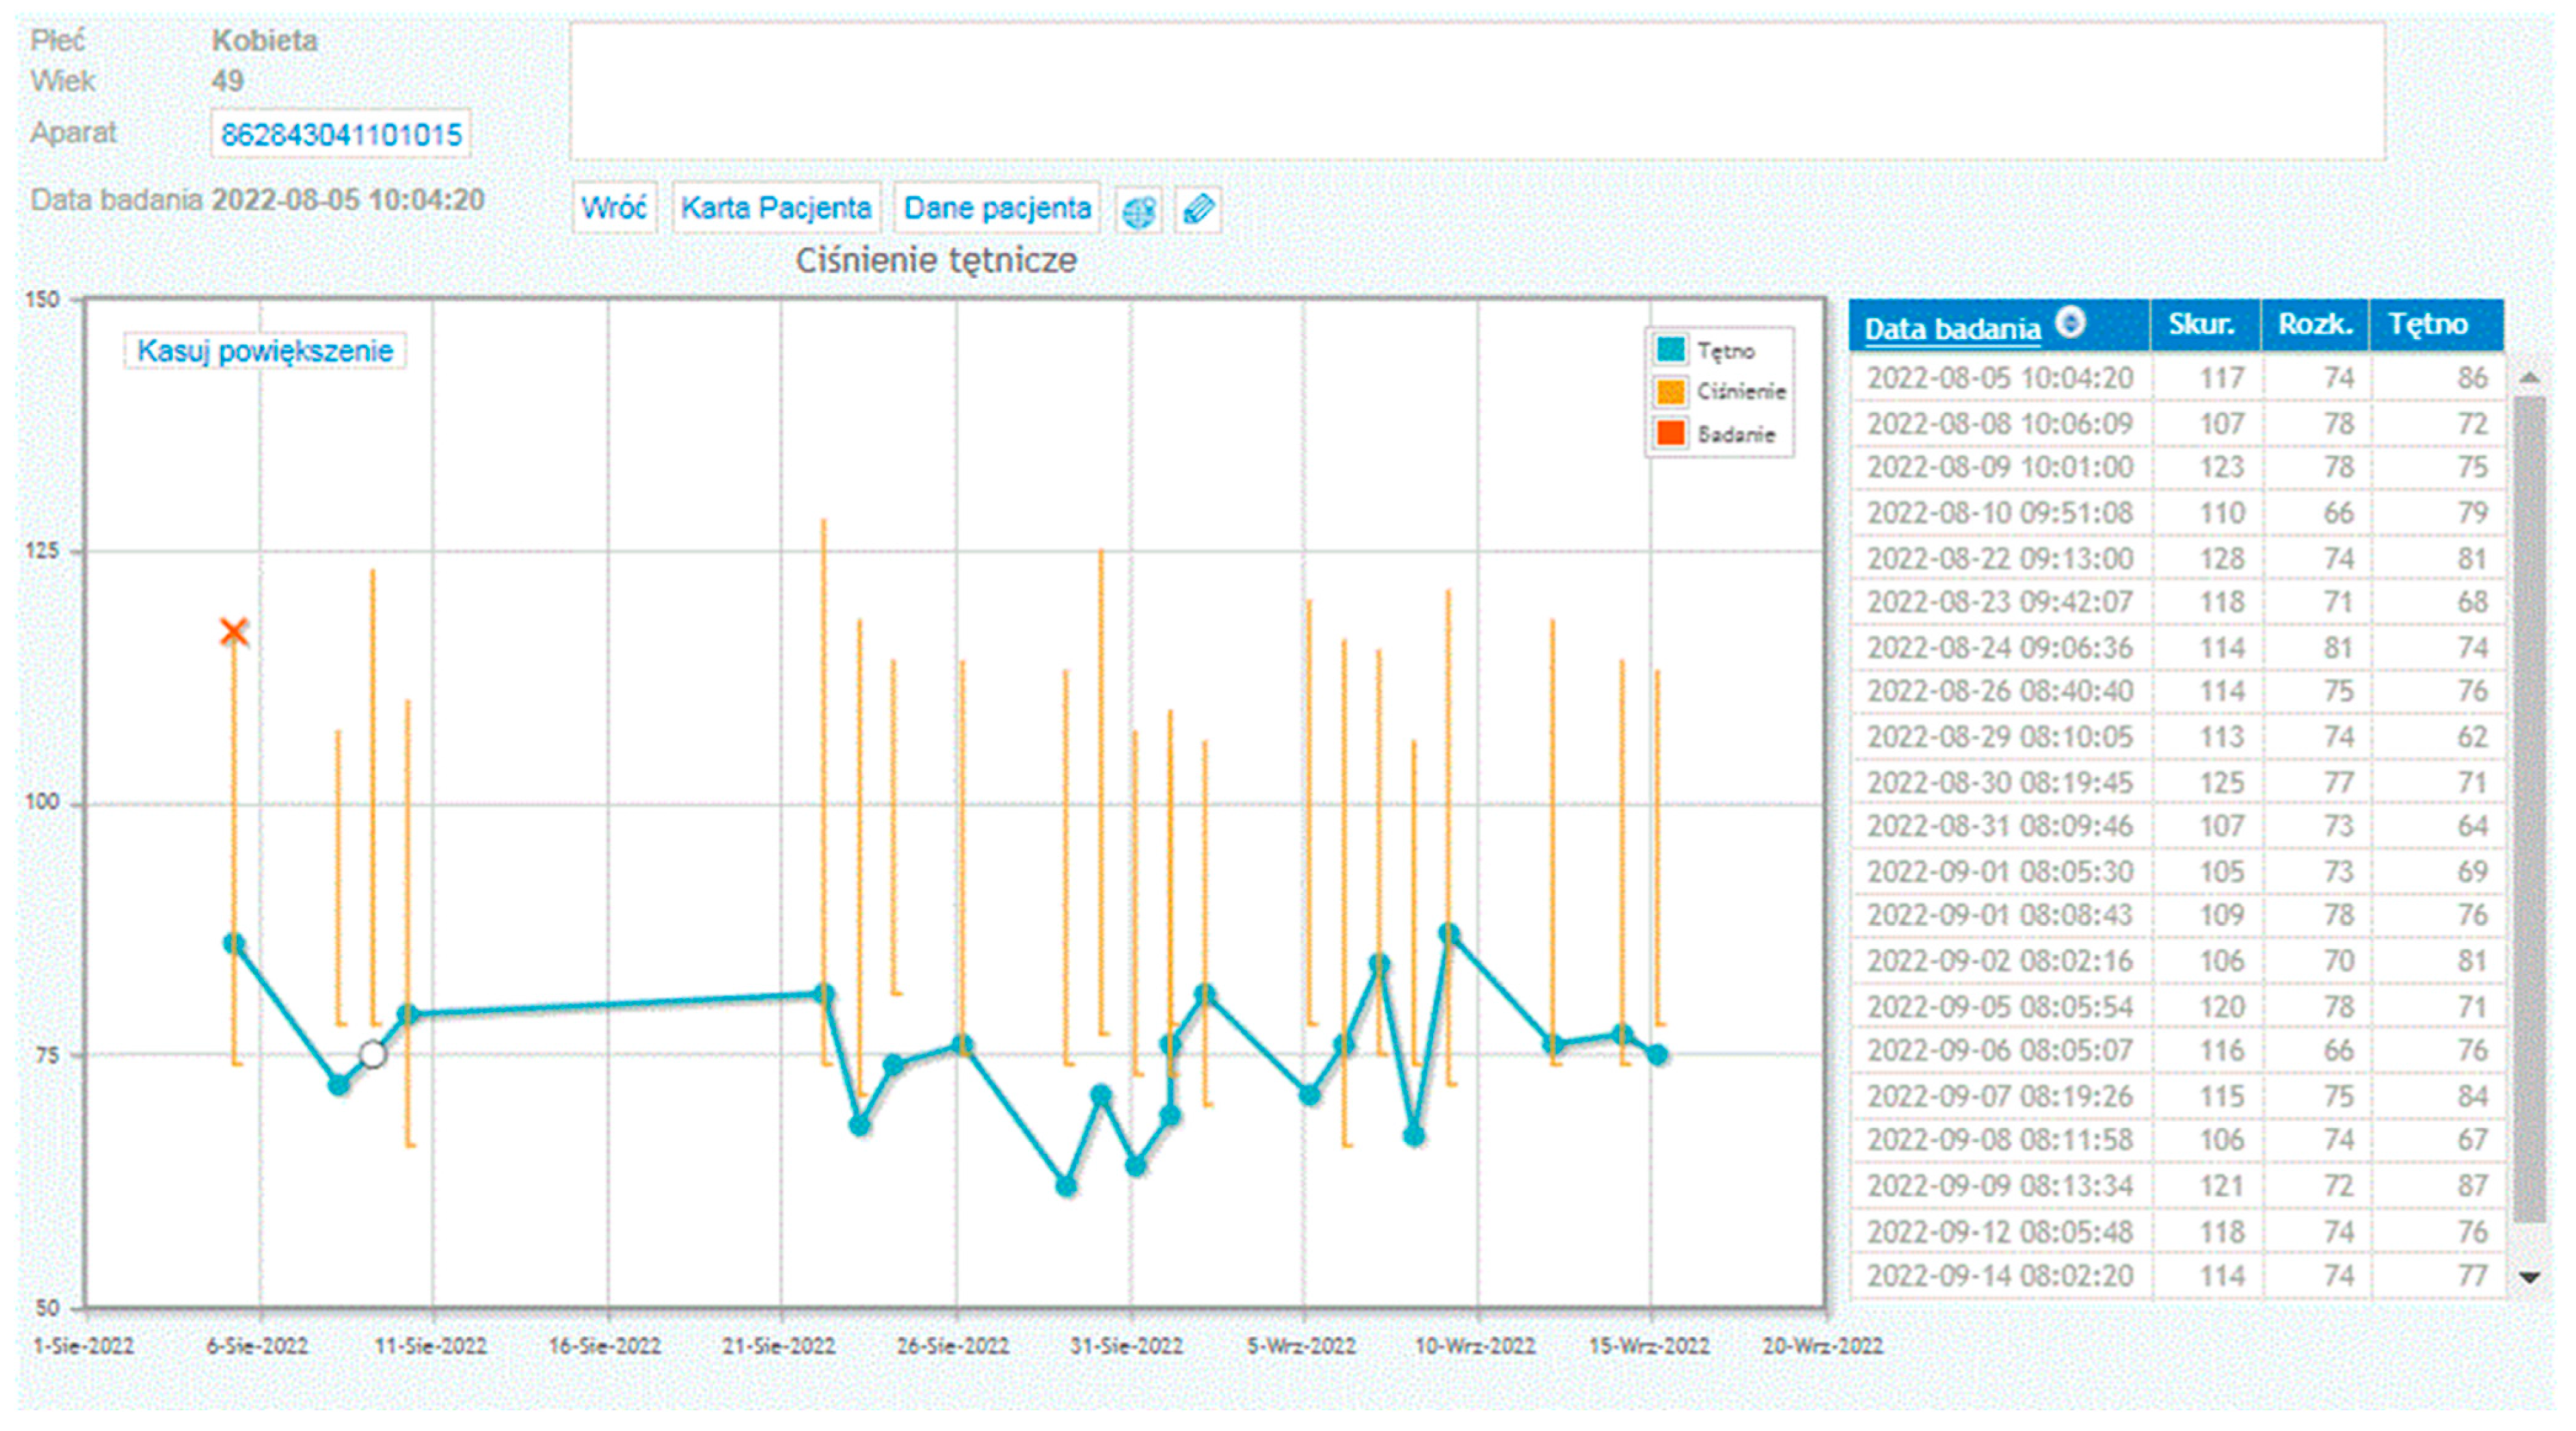Click the white hollow pulse point

(372, 1054)
